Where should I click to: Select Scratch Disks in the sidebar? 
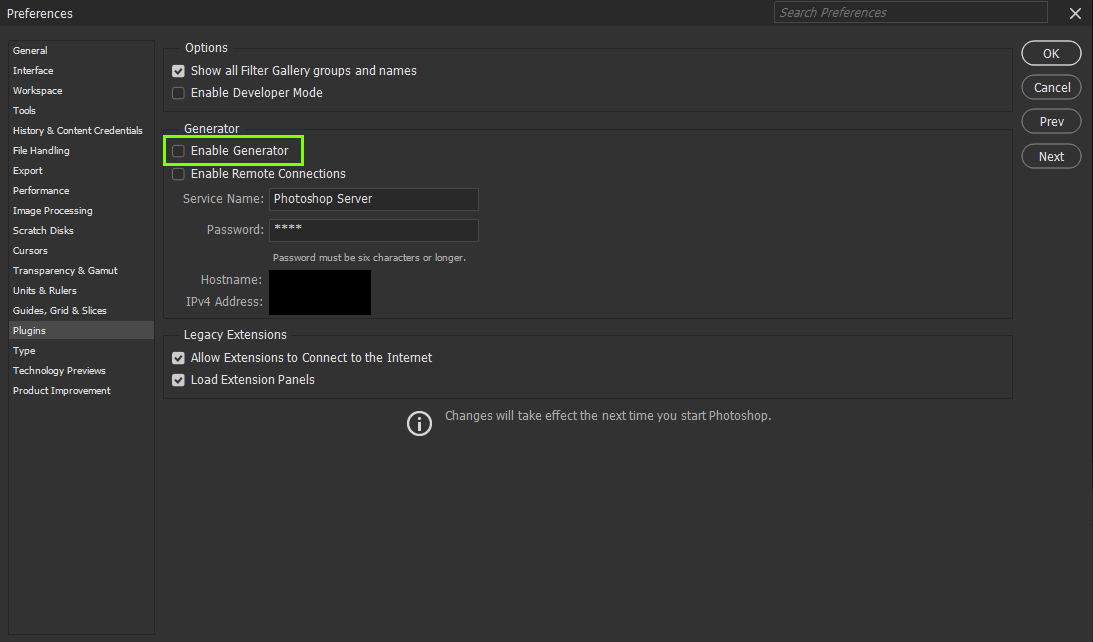[x=43, y=230]
